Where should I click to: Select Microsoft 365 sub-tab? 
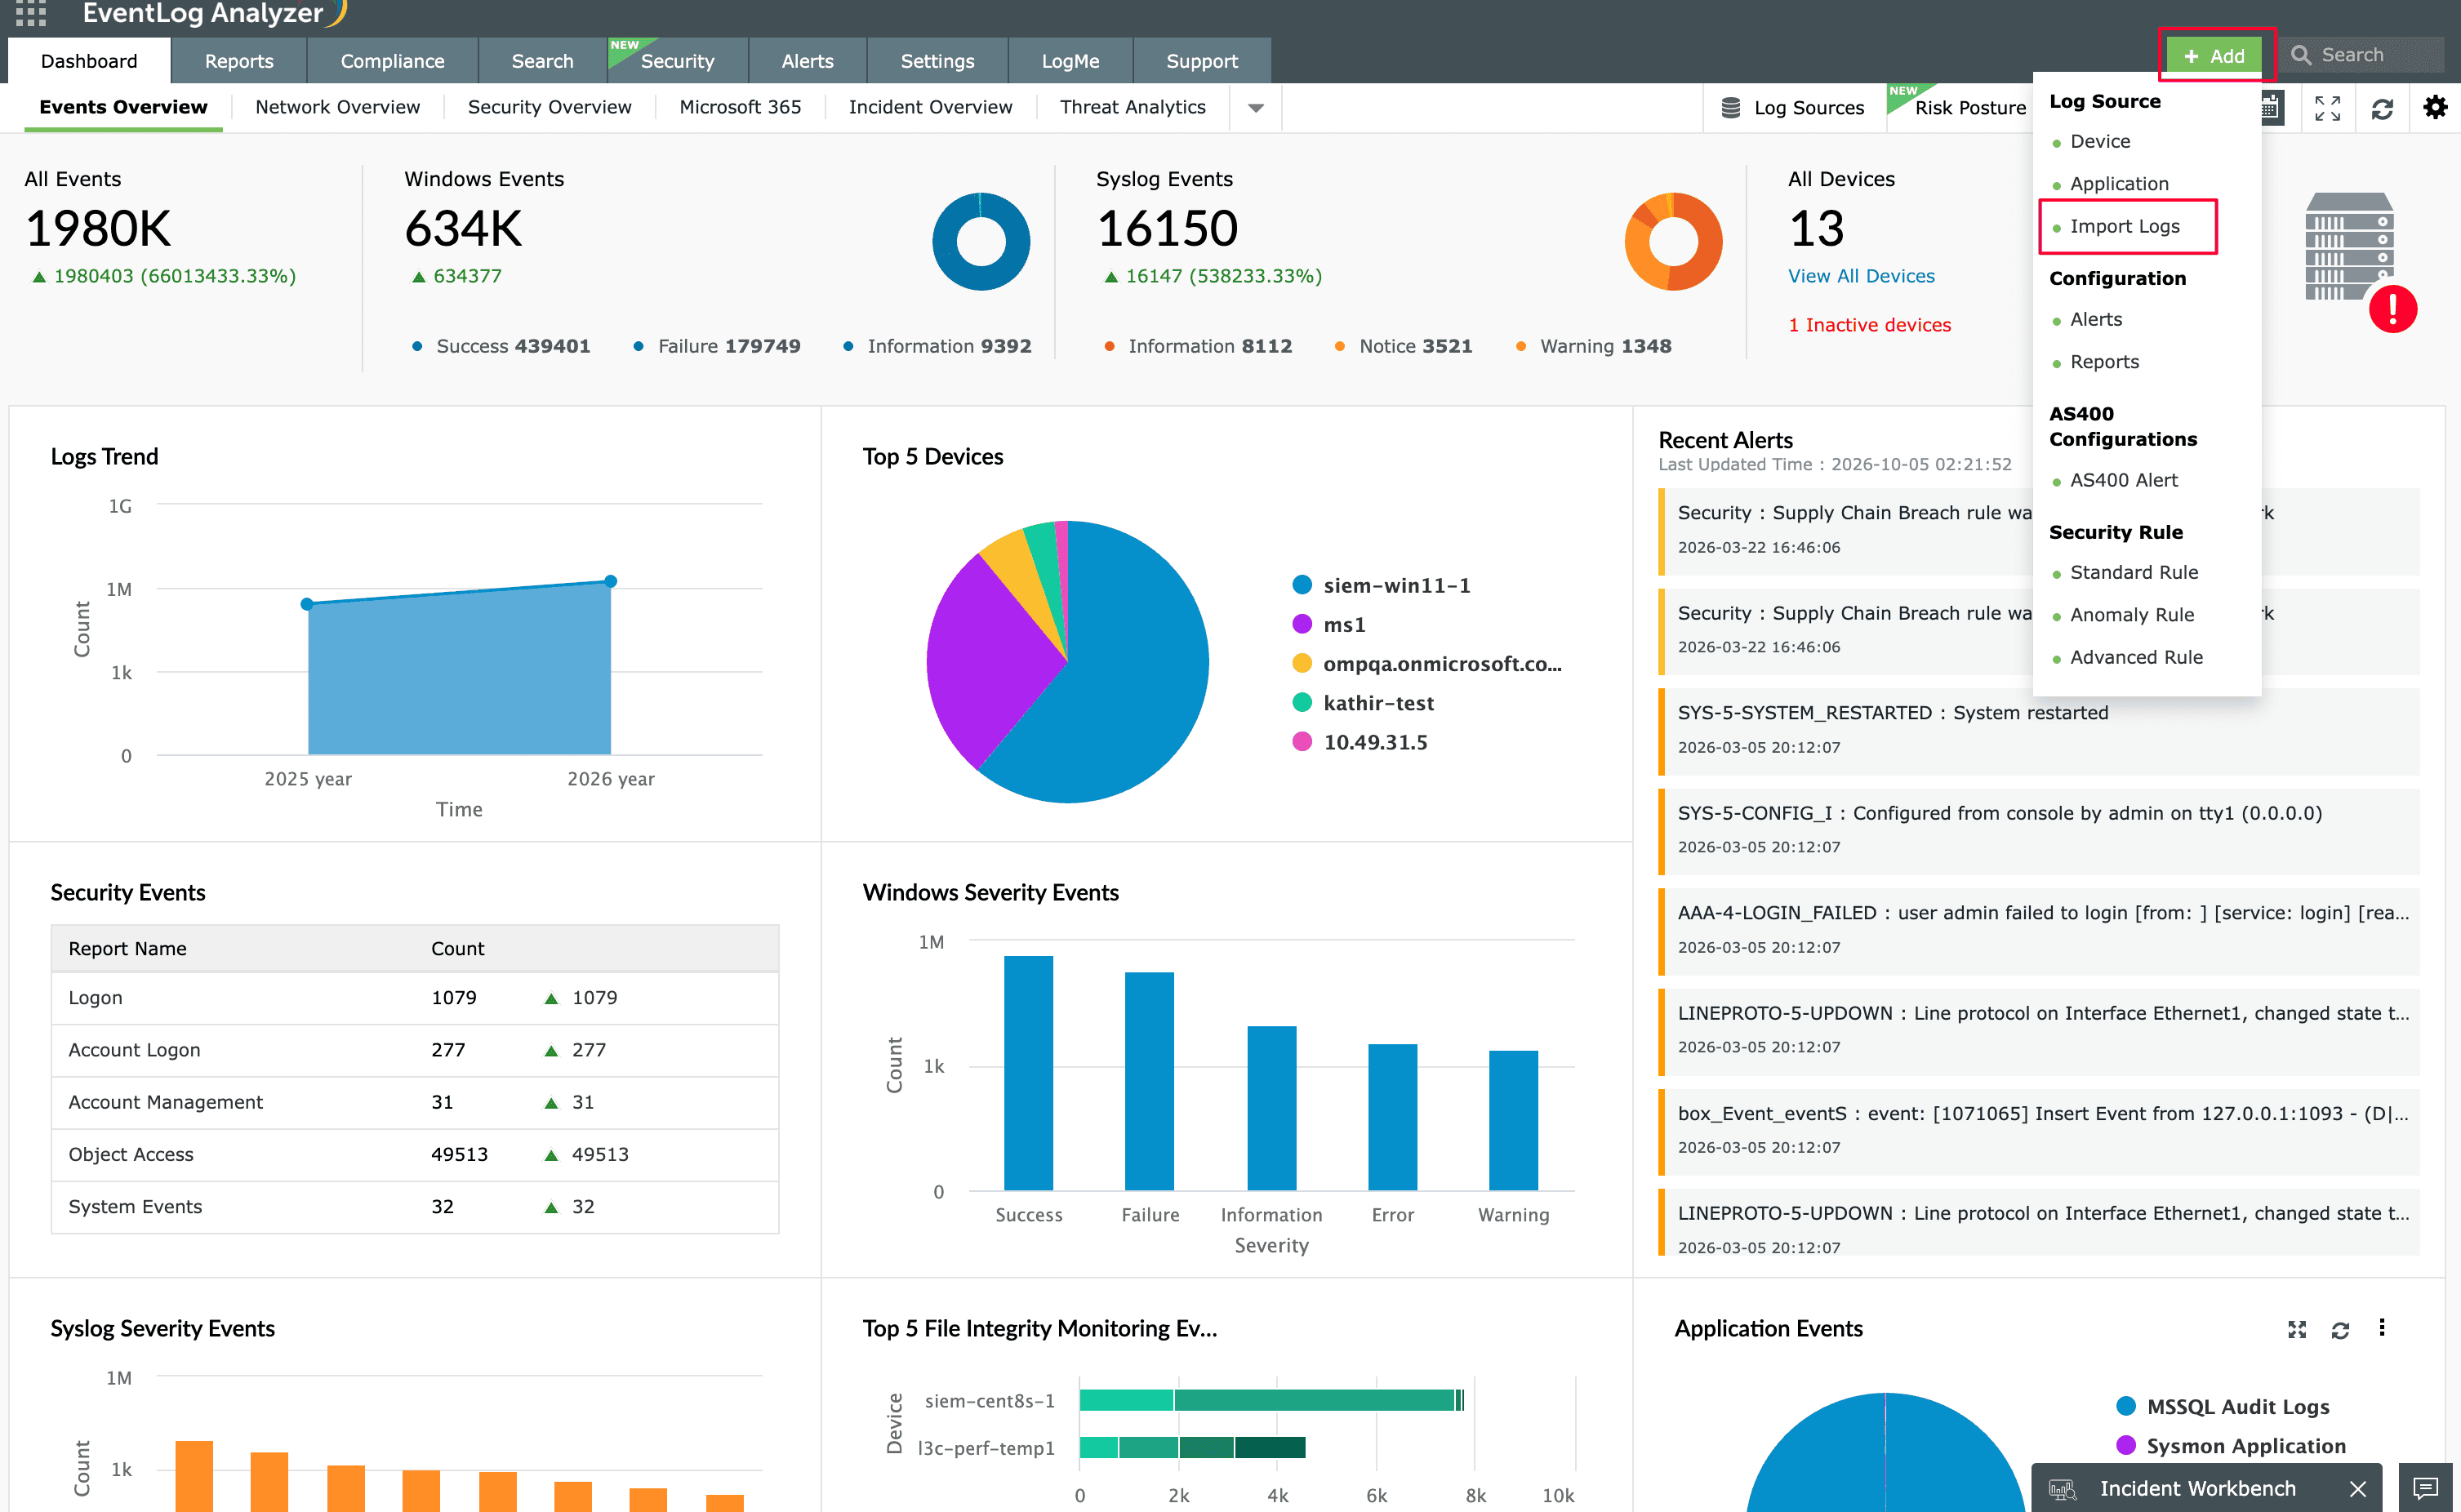pyautogui.click(x=740, y=107)
